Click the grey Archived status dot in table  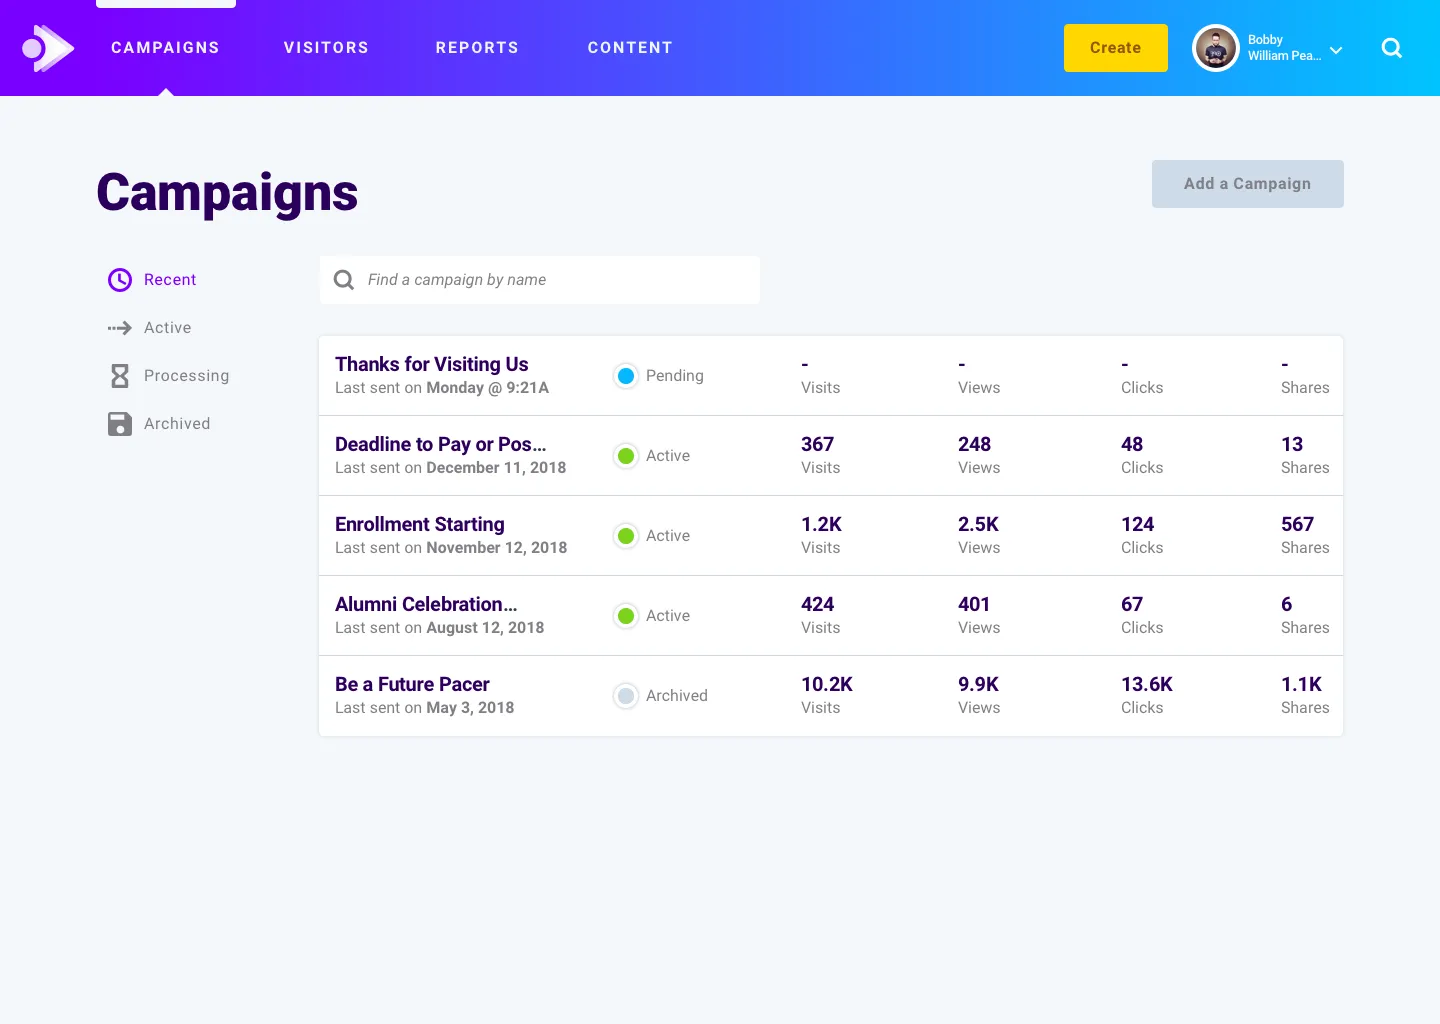click(x=626, y=696)
